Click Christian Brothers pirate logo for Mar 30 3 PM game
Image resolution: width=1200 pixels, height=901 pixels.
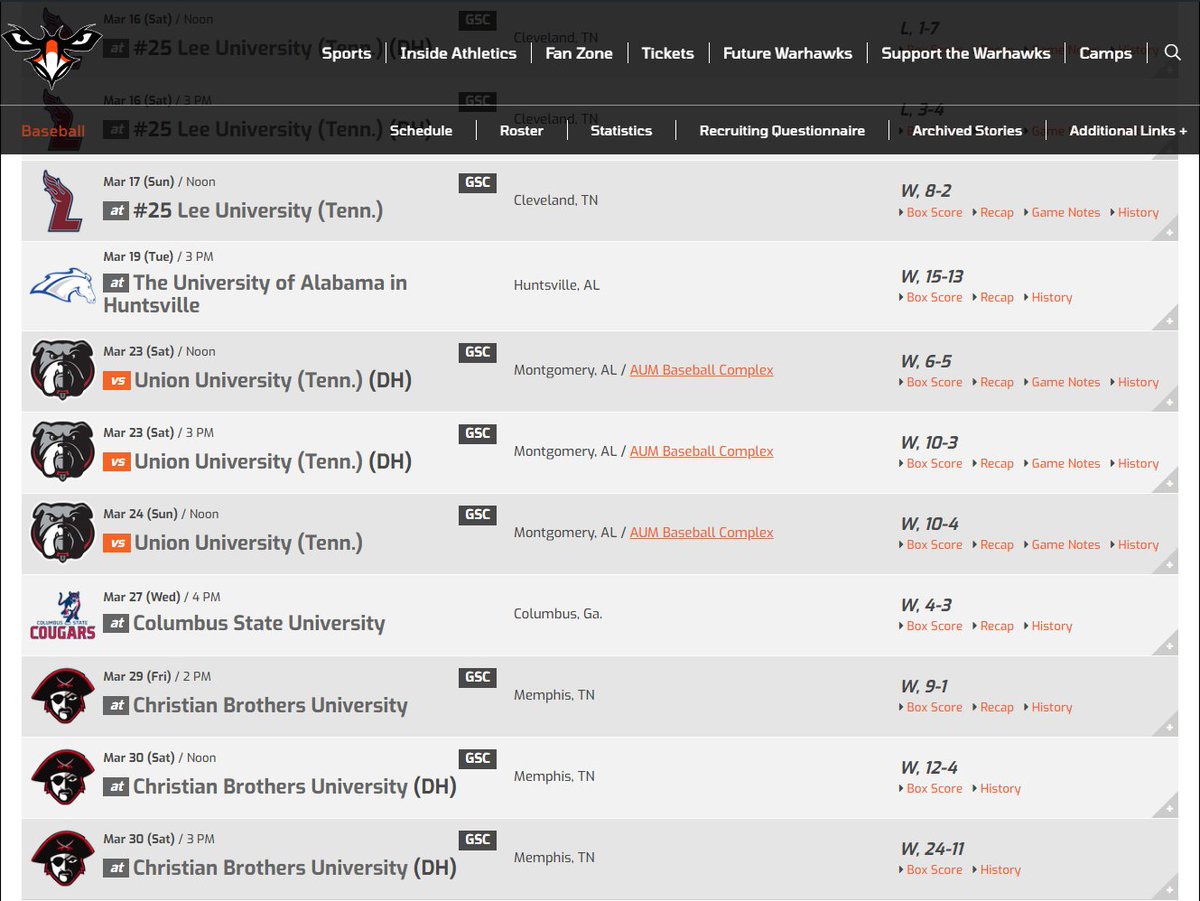point(63,858)
